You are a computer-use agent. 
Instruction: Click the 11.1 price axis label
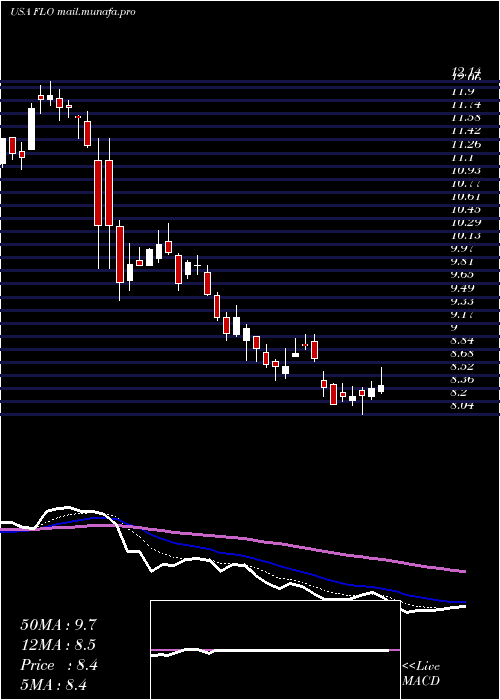pos(462,157)
